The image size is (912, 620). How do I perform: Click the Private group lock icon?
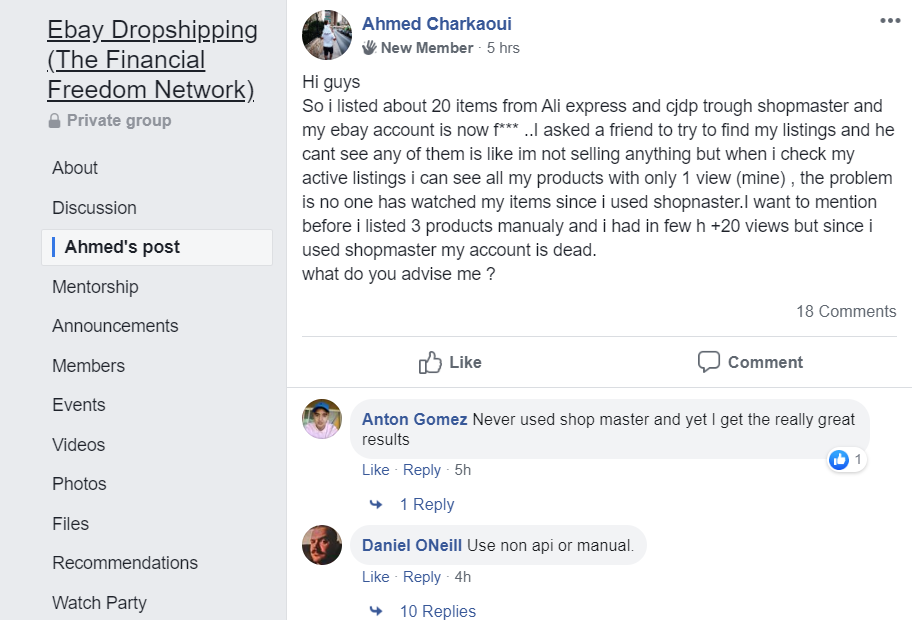pyautogui.click(x=54, y=121)
